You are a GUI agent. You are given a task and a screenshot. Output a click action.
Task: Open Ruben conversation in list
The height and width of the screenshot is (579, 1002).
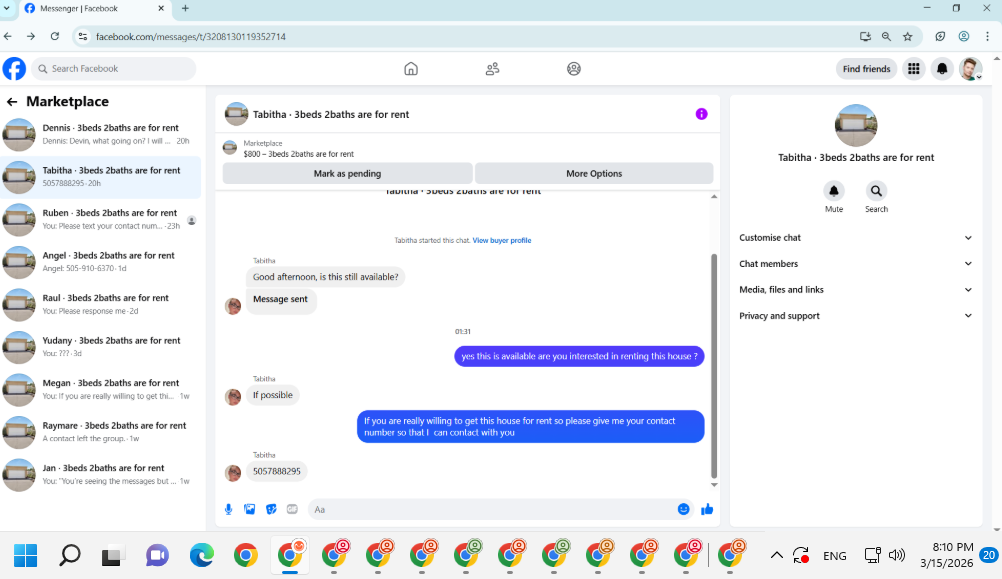click(102, 219)
